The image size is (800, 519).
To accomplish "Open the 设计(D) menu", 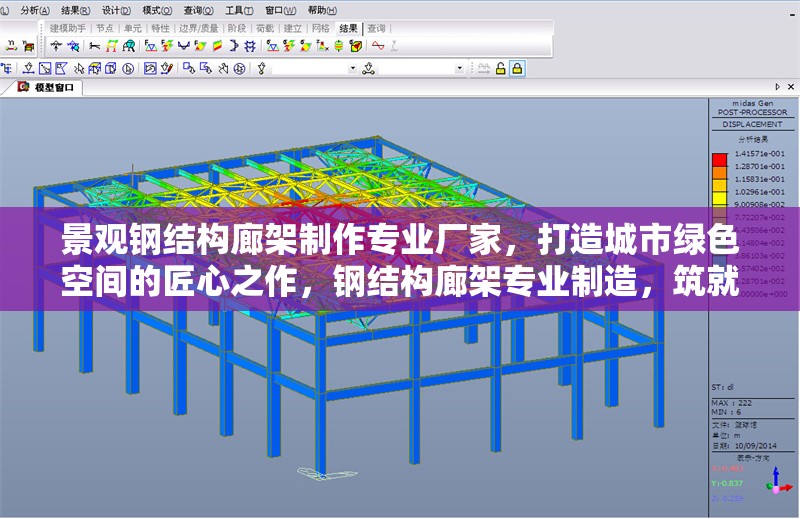I will pos(116,10).
